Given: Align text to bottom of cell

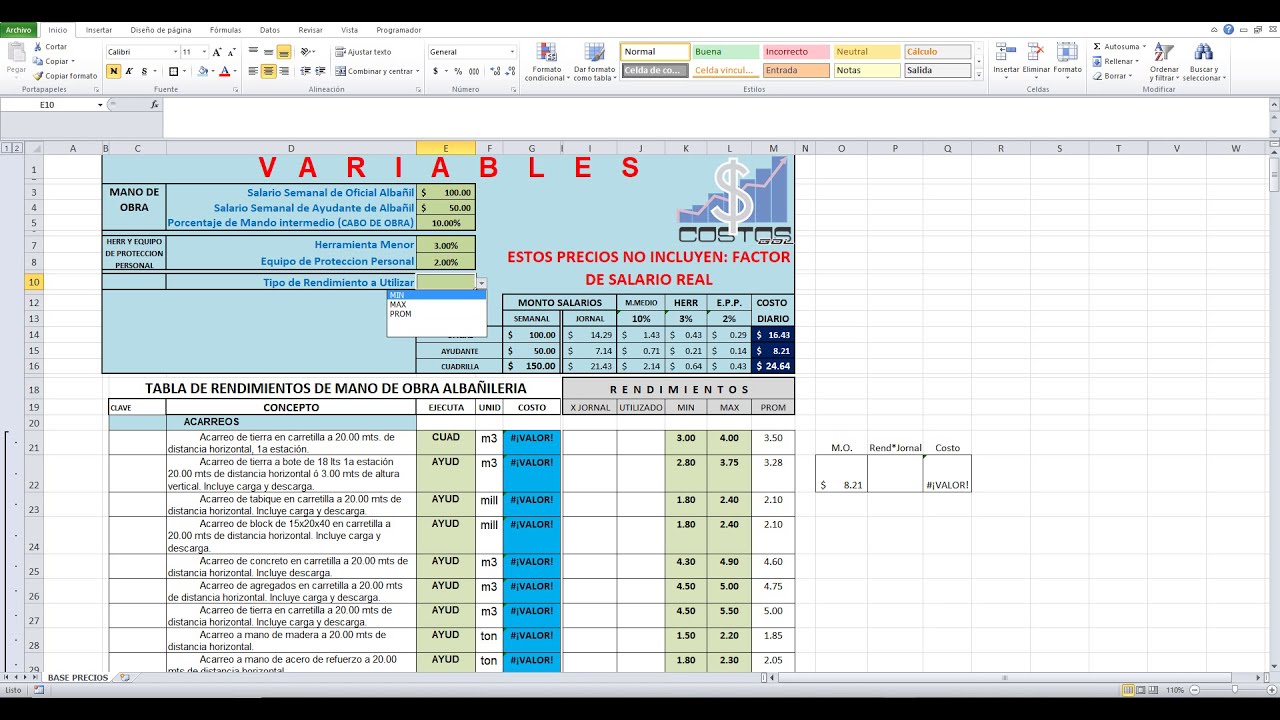Looking at the screenshot, I should 284,51.
